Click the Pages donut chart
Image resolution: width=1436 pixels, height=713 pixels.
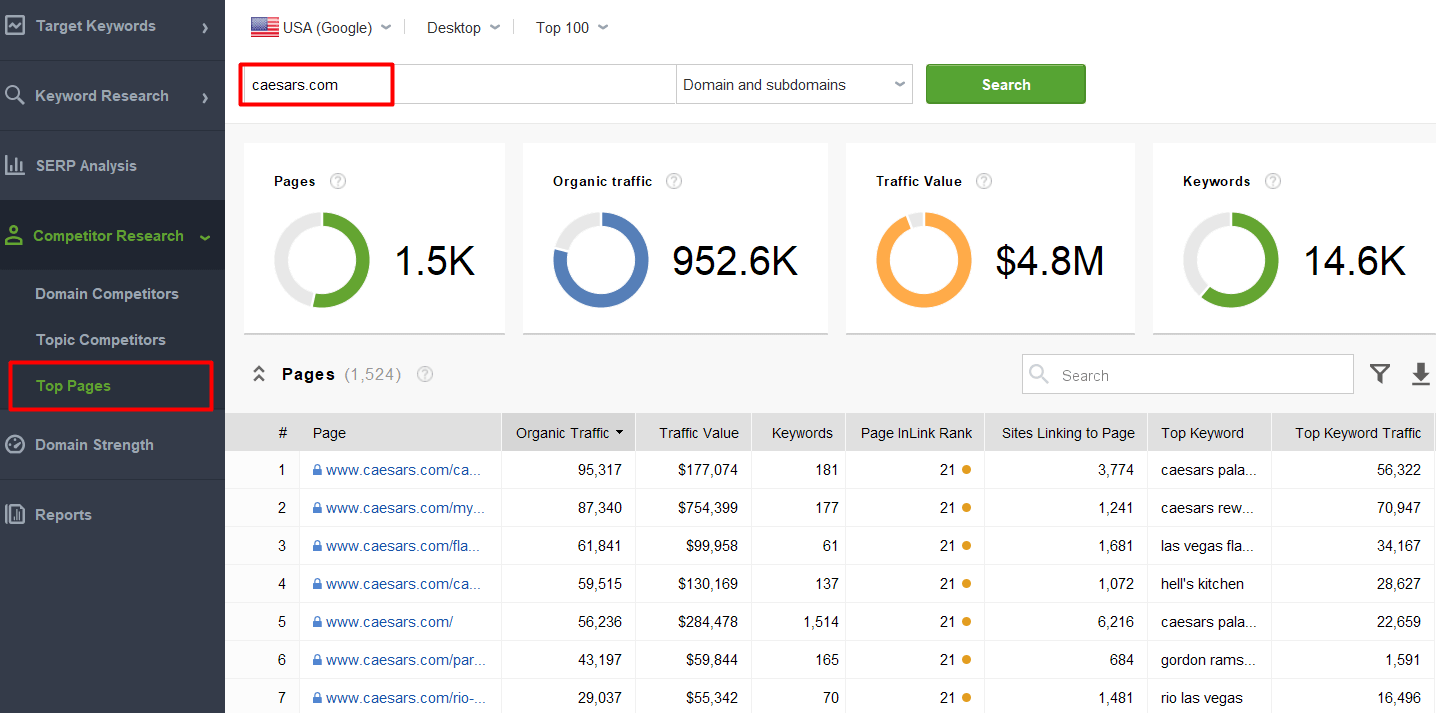coord(322,260)
